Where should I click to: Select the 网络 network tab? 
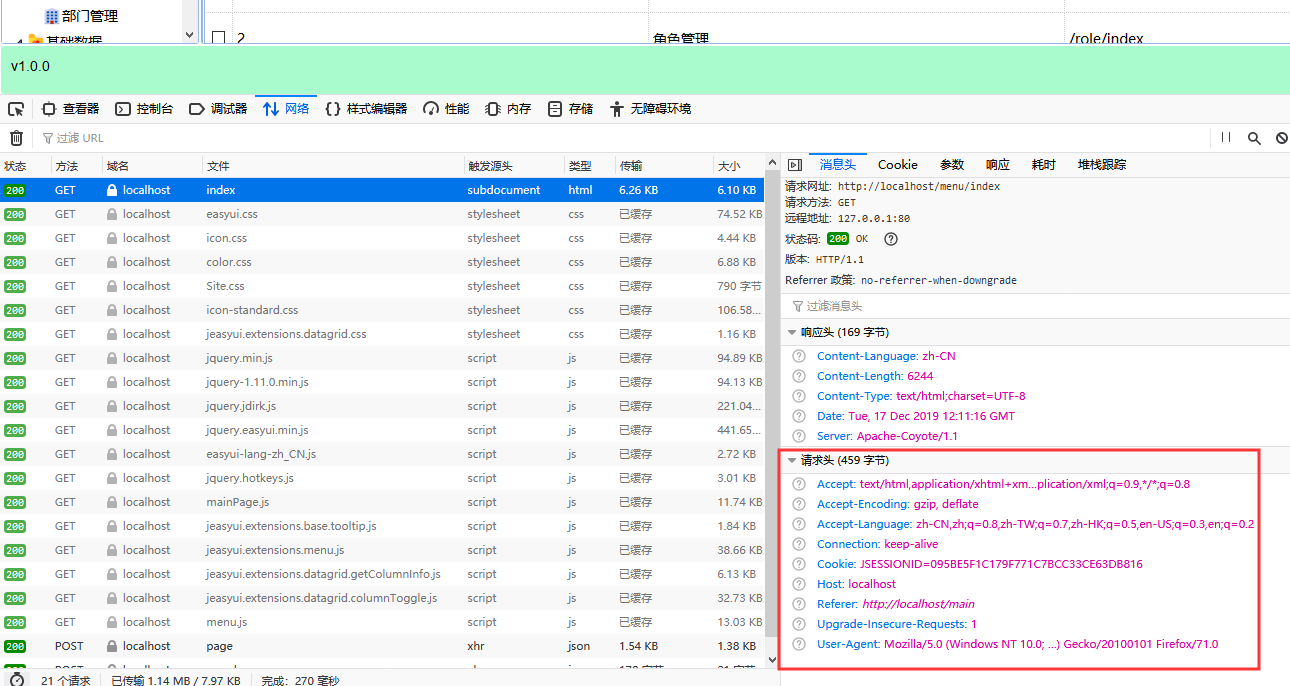[286, 109]
